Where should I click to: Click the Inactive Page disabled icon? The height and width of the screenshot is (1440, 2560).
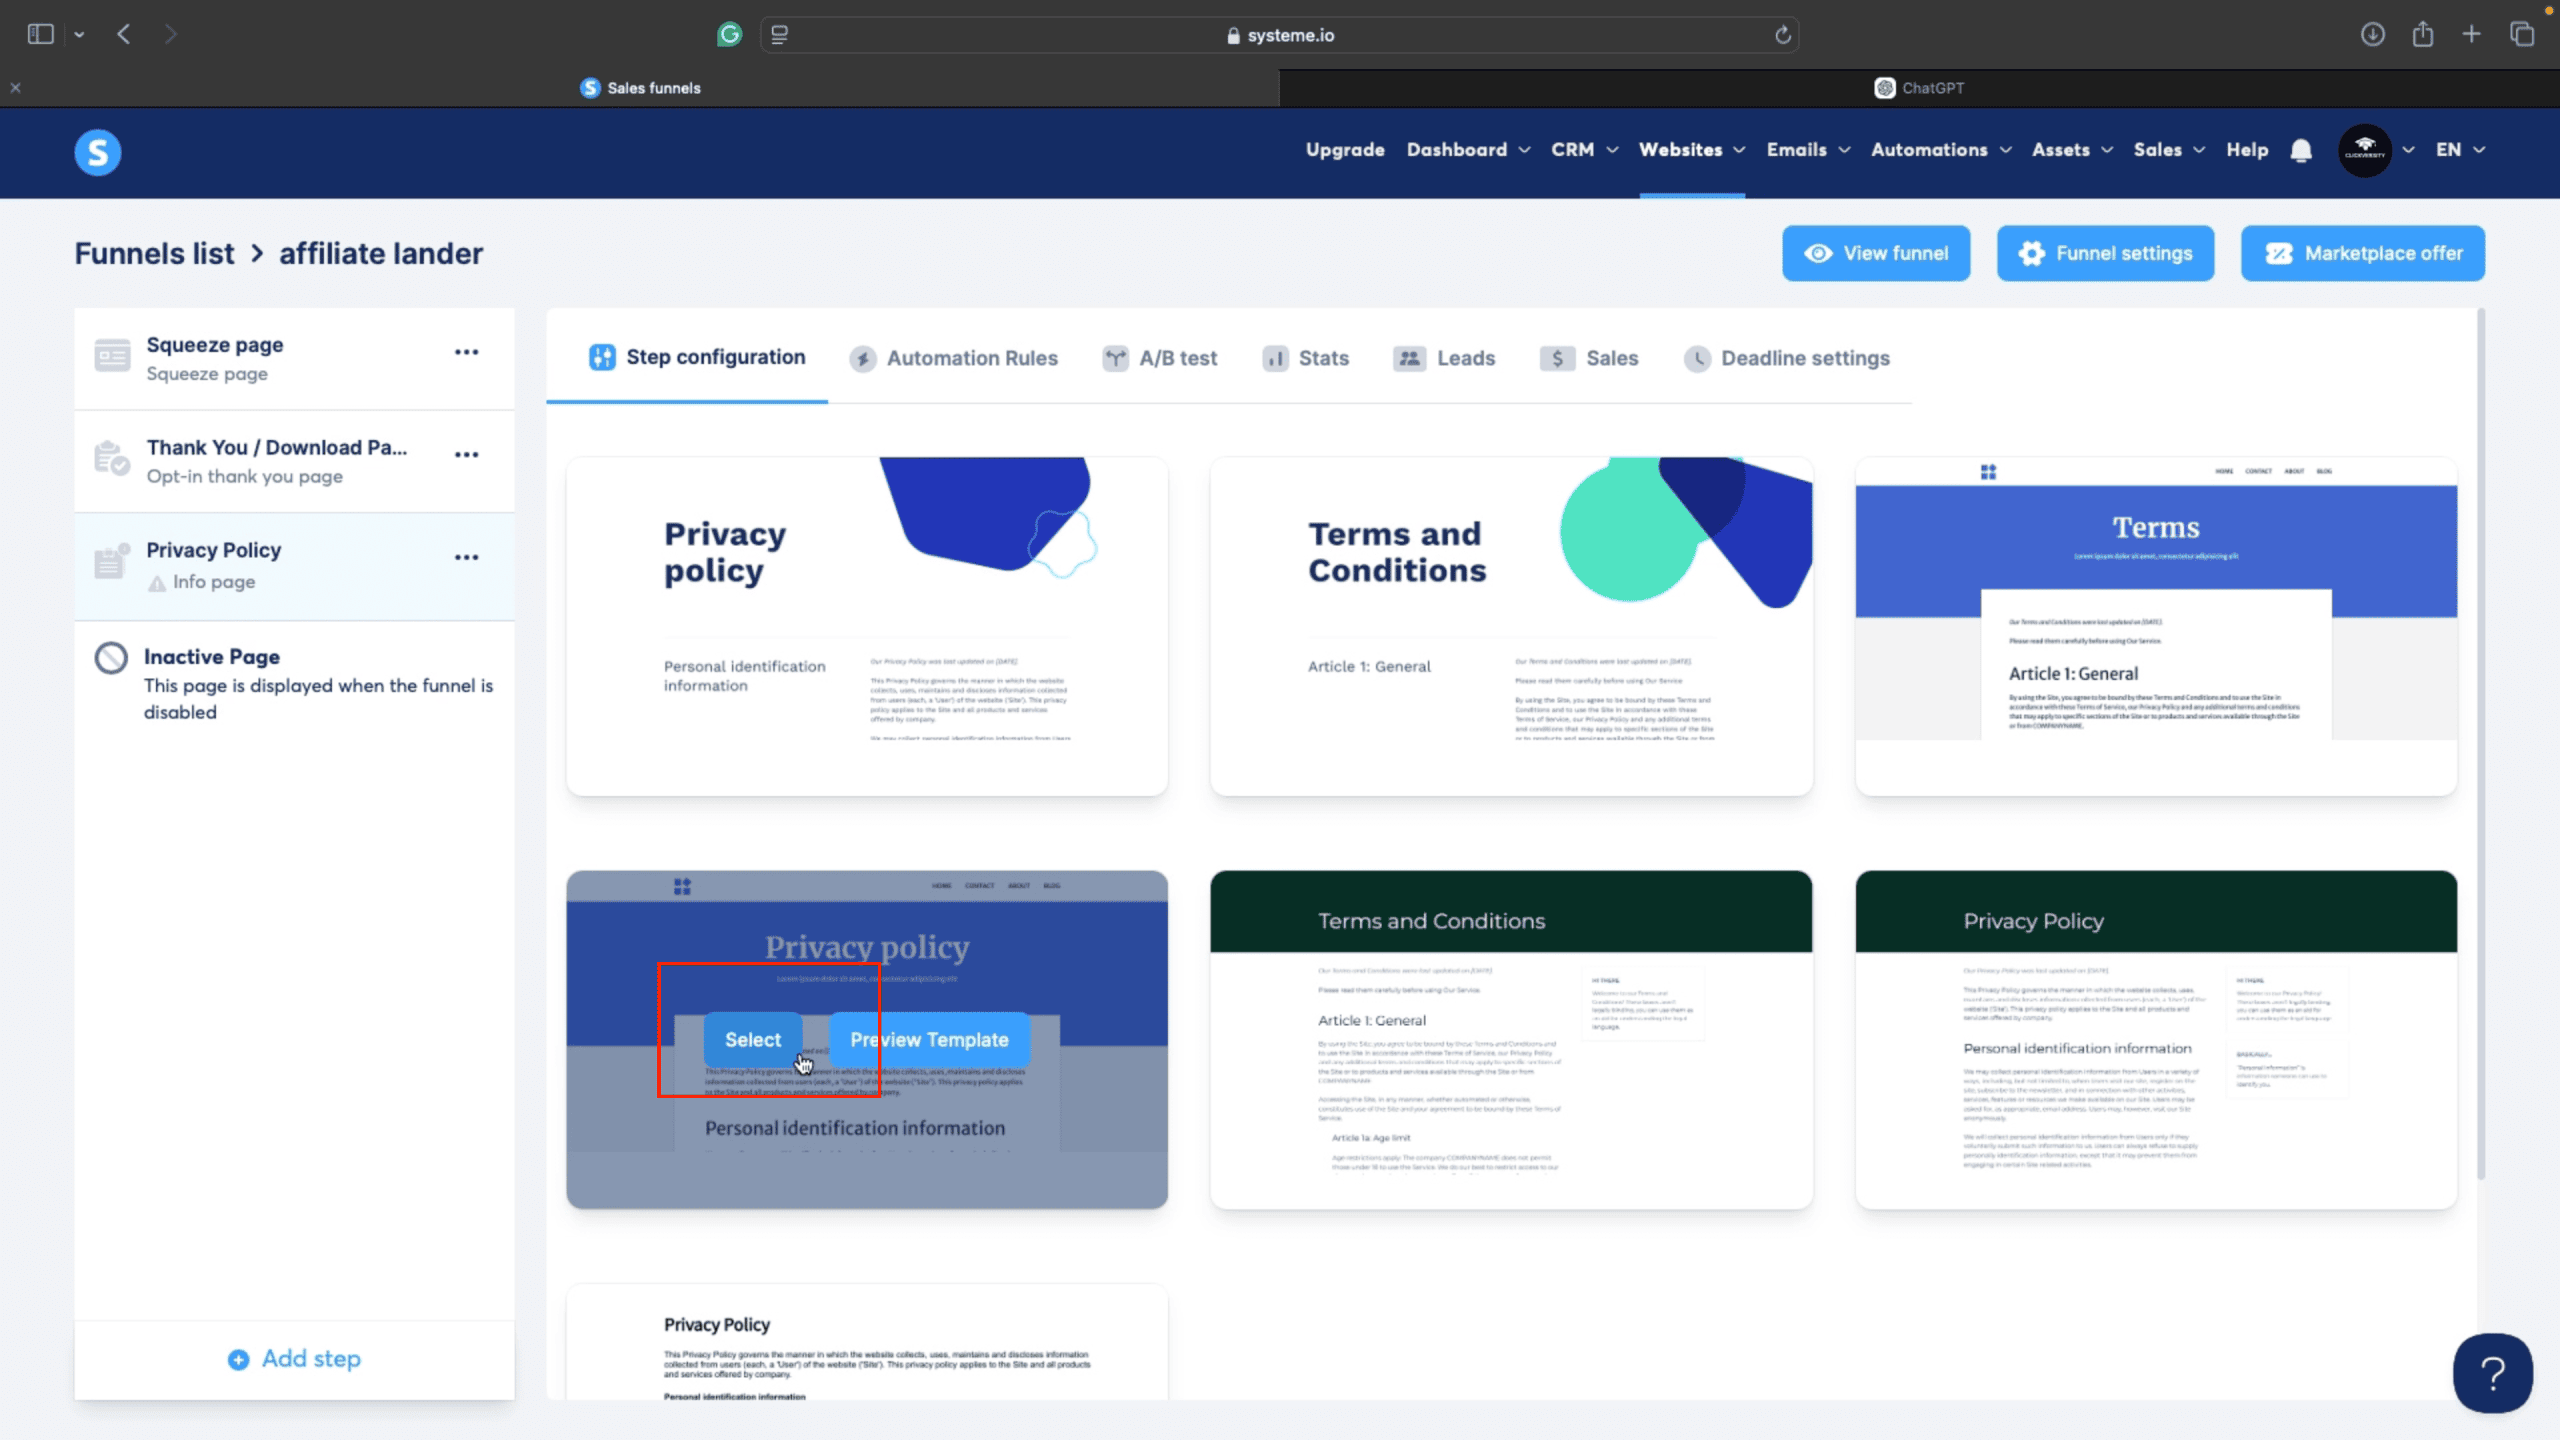click(x=111, y=657)
